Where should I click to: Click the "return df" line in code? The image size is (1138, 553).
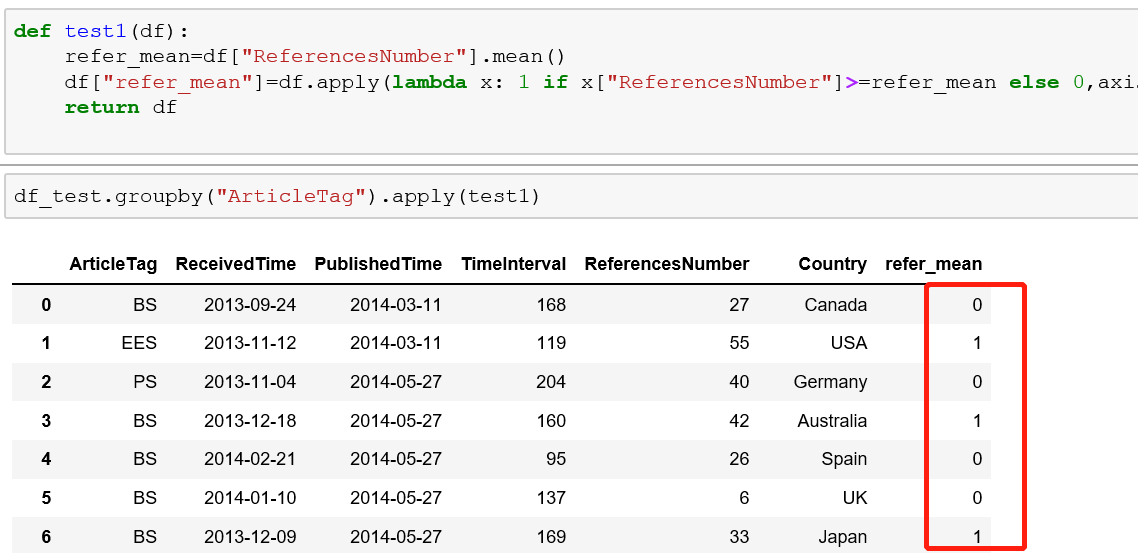120,107
